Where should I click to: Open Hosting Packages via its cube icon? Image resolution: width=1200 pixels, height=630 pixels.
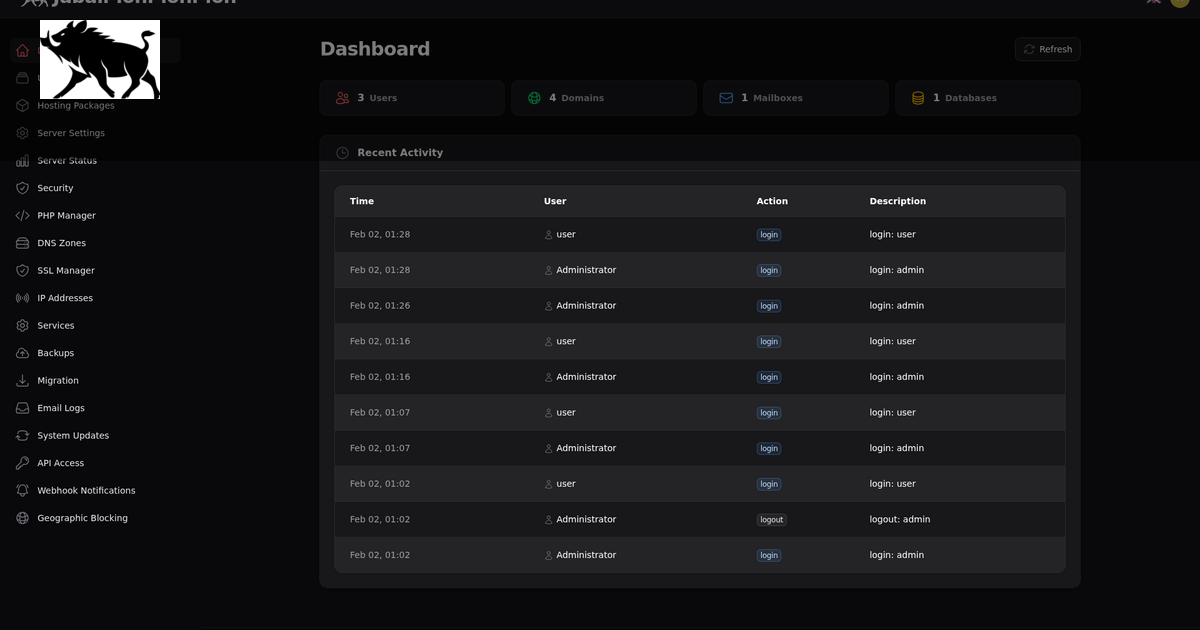(x=22, y=105)
